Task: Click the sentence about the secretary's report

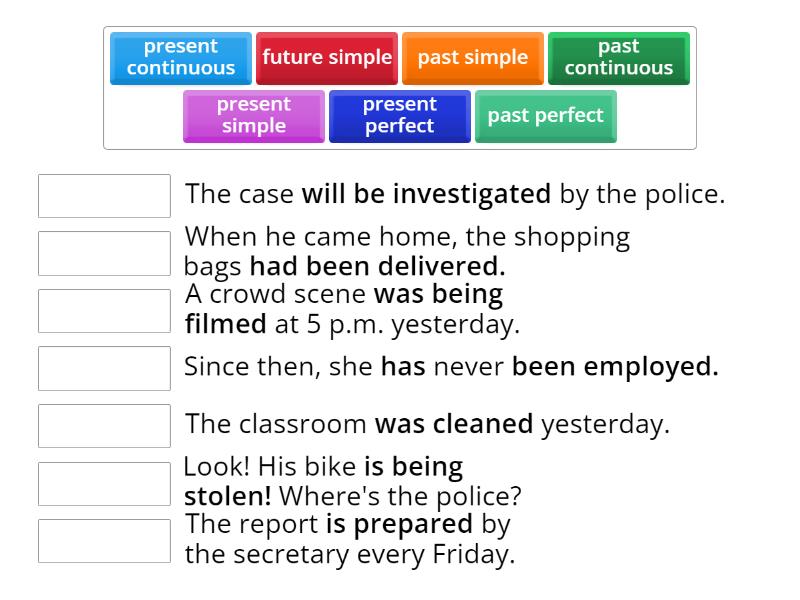Action: click(x=349, y=539)
